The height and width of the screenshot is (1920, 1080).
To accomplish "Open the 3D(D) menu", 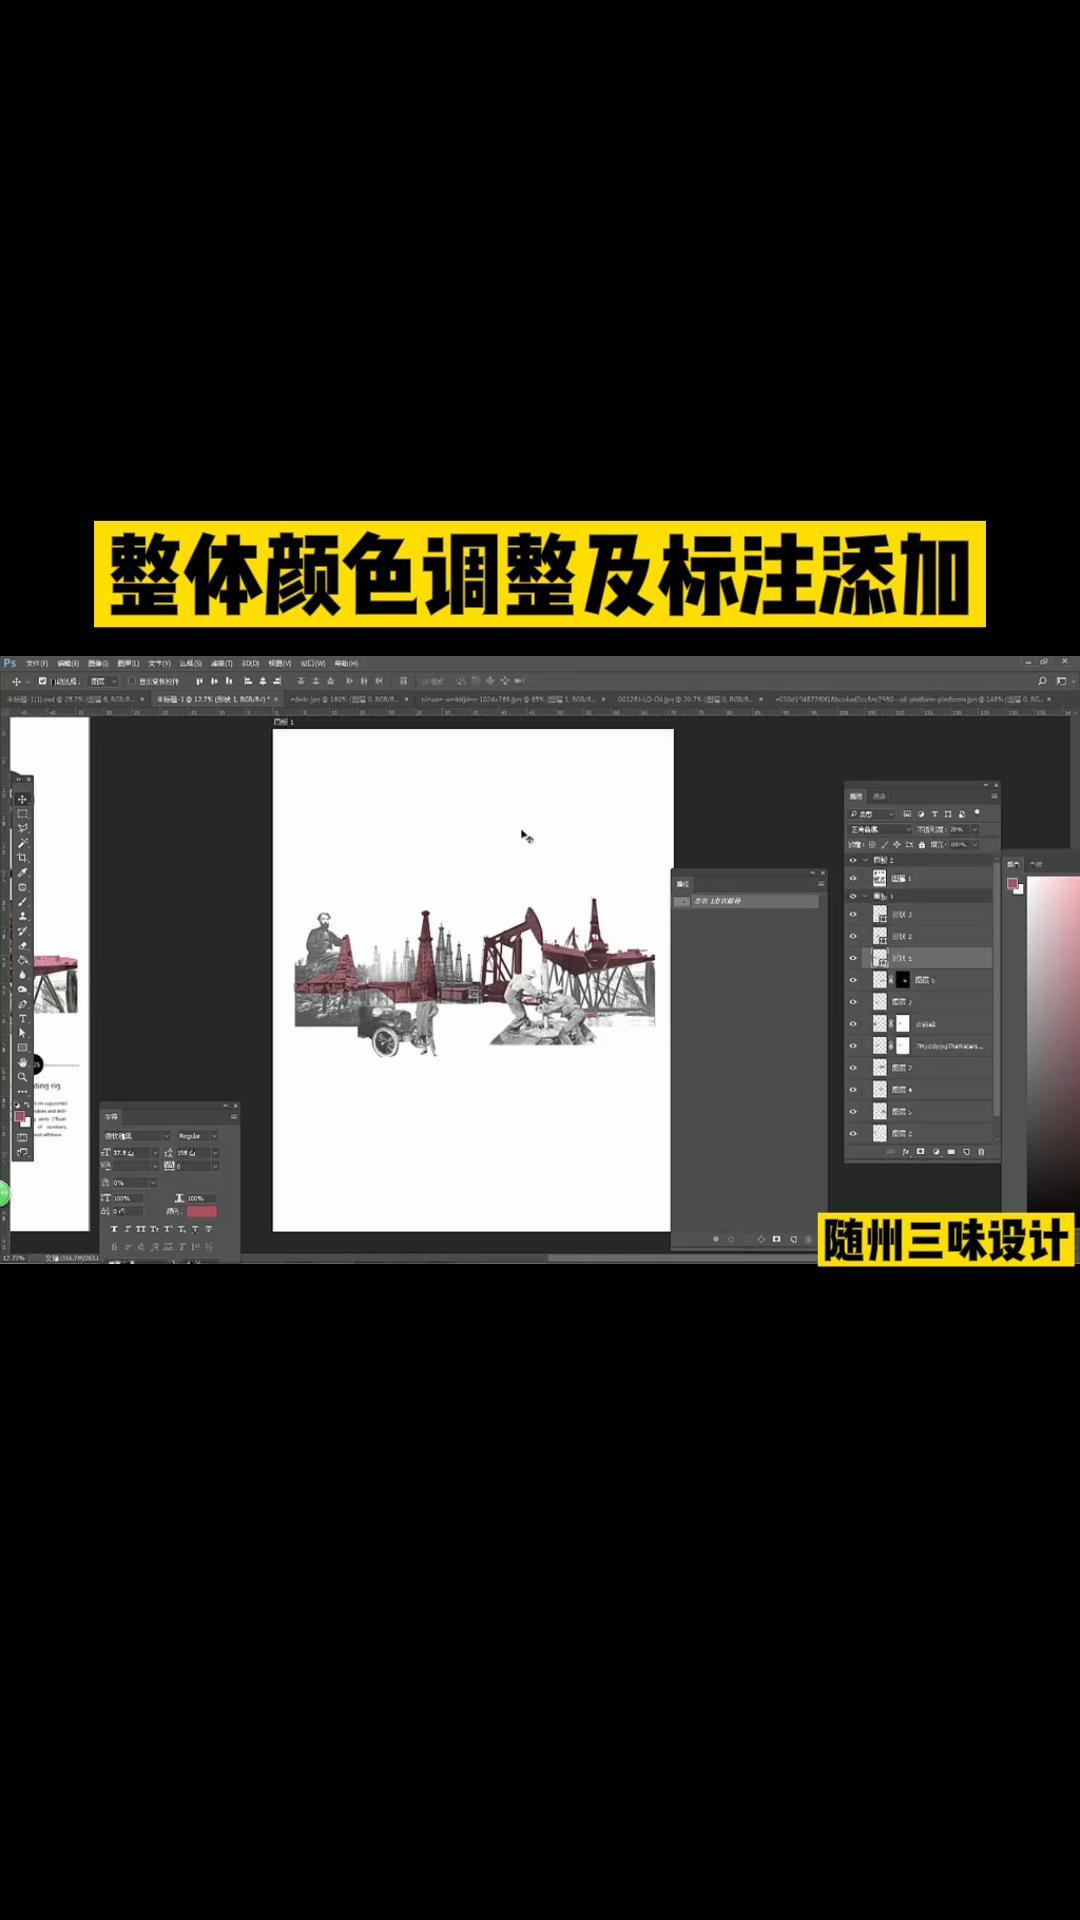I will point(250,663).
